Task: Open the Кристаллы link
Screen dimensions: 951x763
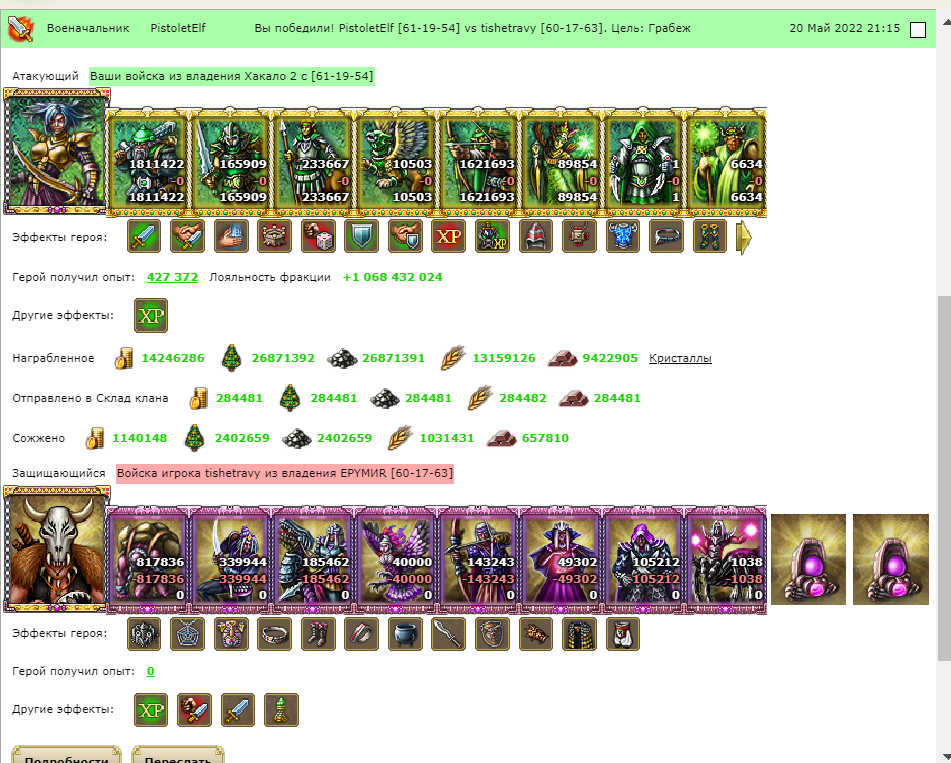Action: [680, 358]
